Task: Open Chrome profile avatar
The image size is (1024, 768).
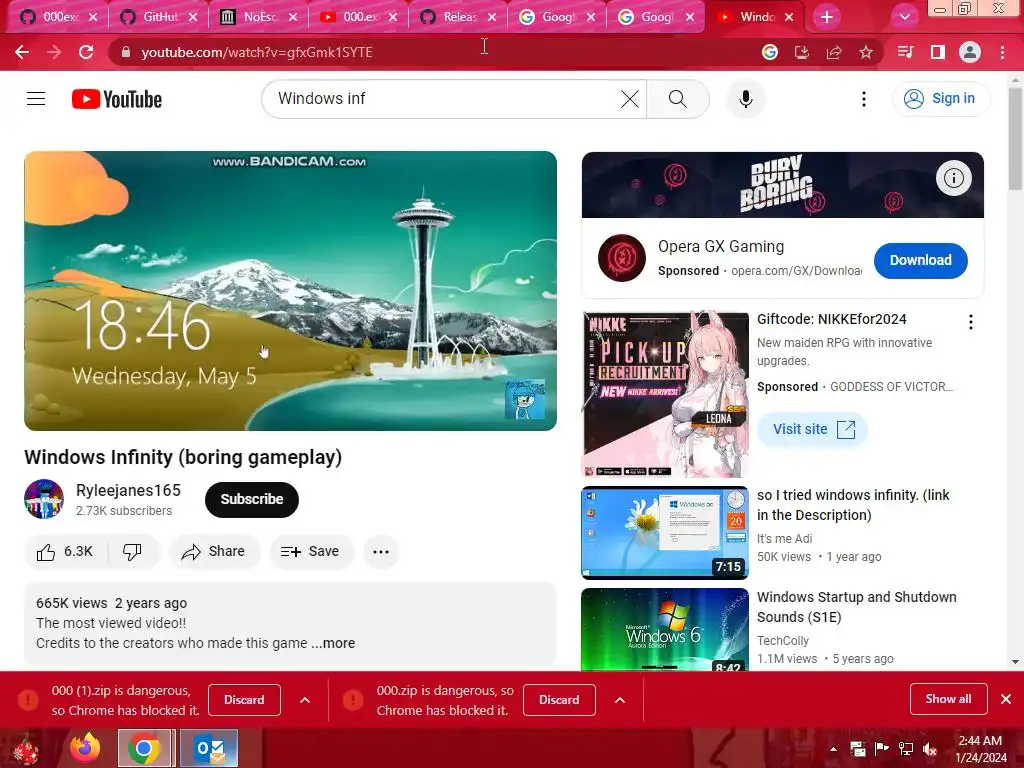Action: pos(970,52)
